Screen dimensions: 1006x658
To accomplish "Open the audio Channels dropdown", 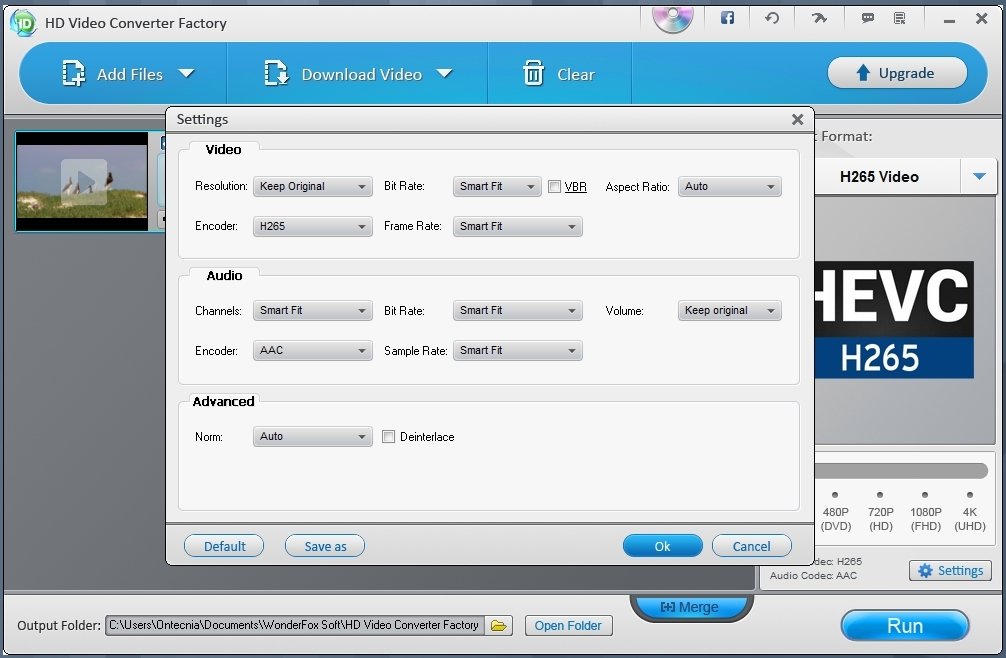I will [312, 310].
